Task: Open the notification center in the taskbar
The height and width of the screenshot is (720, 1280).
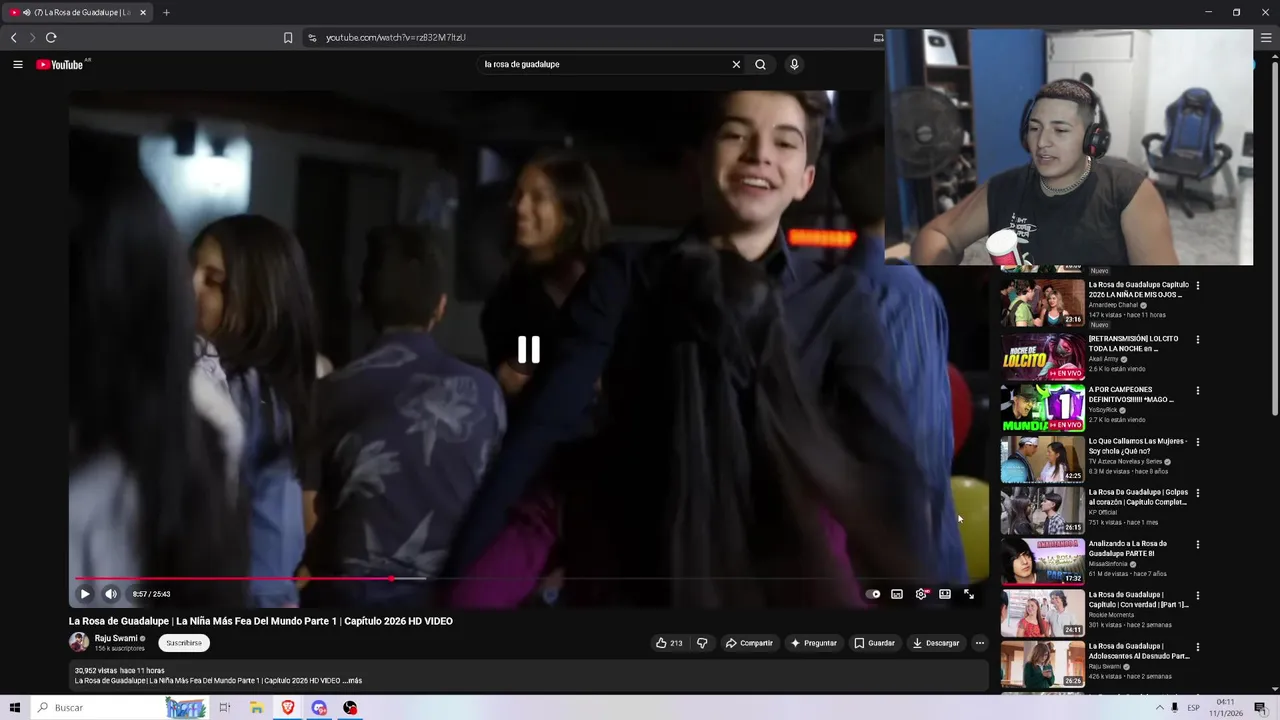Action: click(1260, 708)
